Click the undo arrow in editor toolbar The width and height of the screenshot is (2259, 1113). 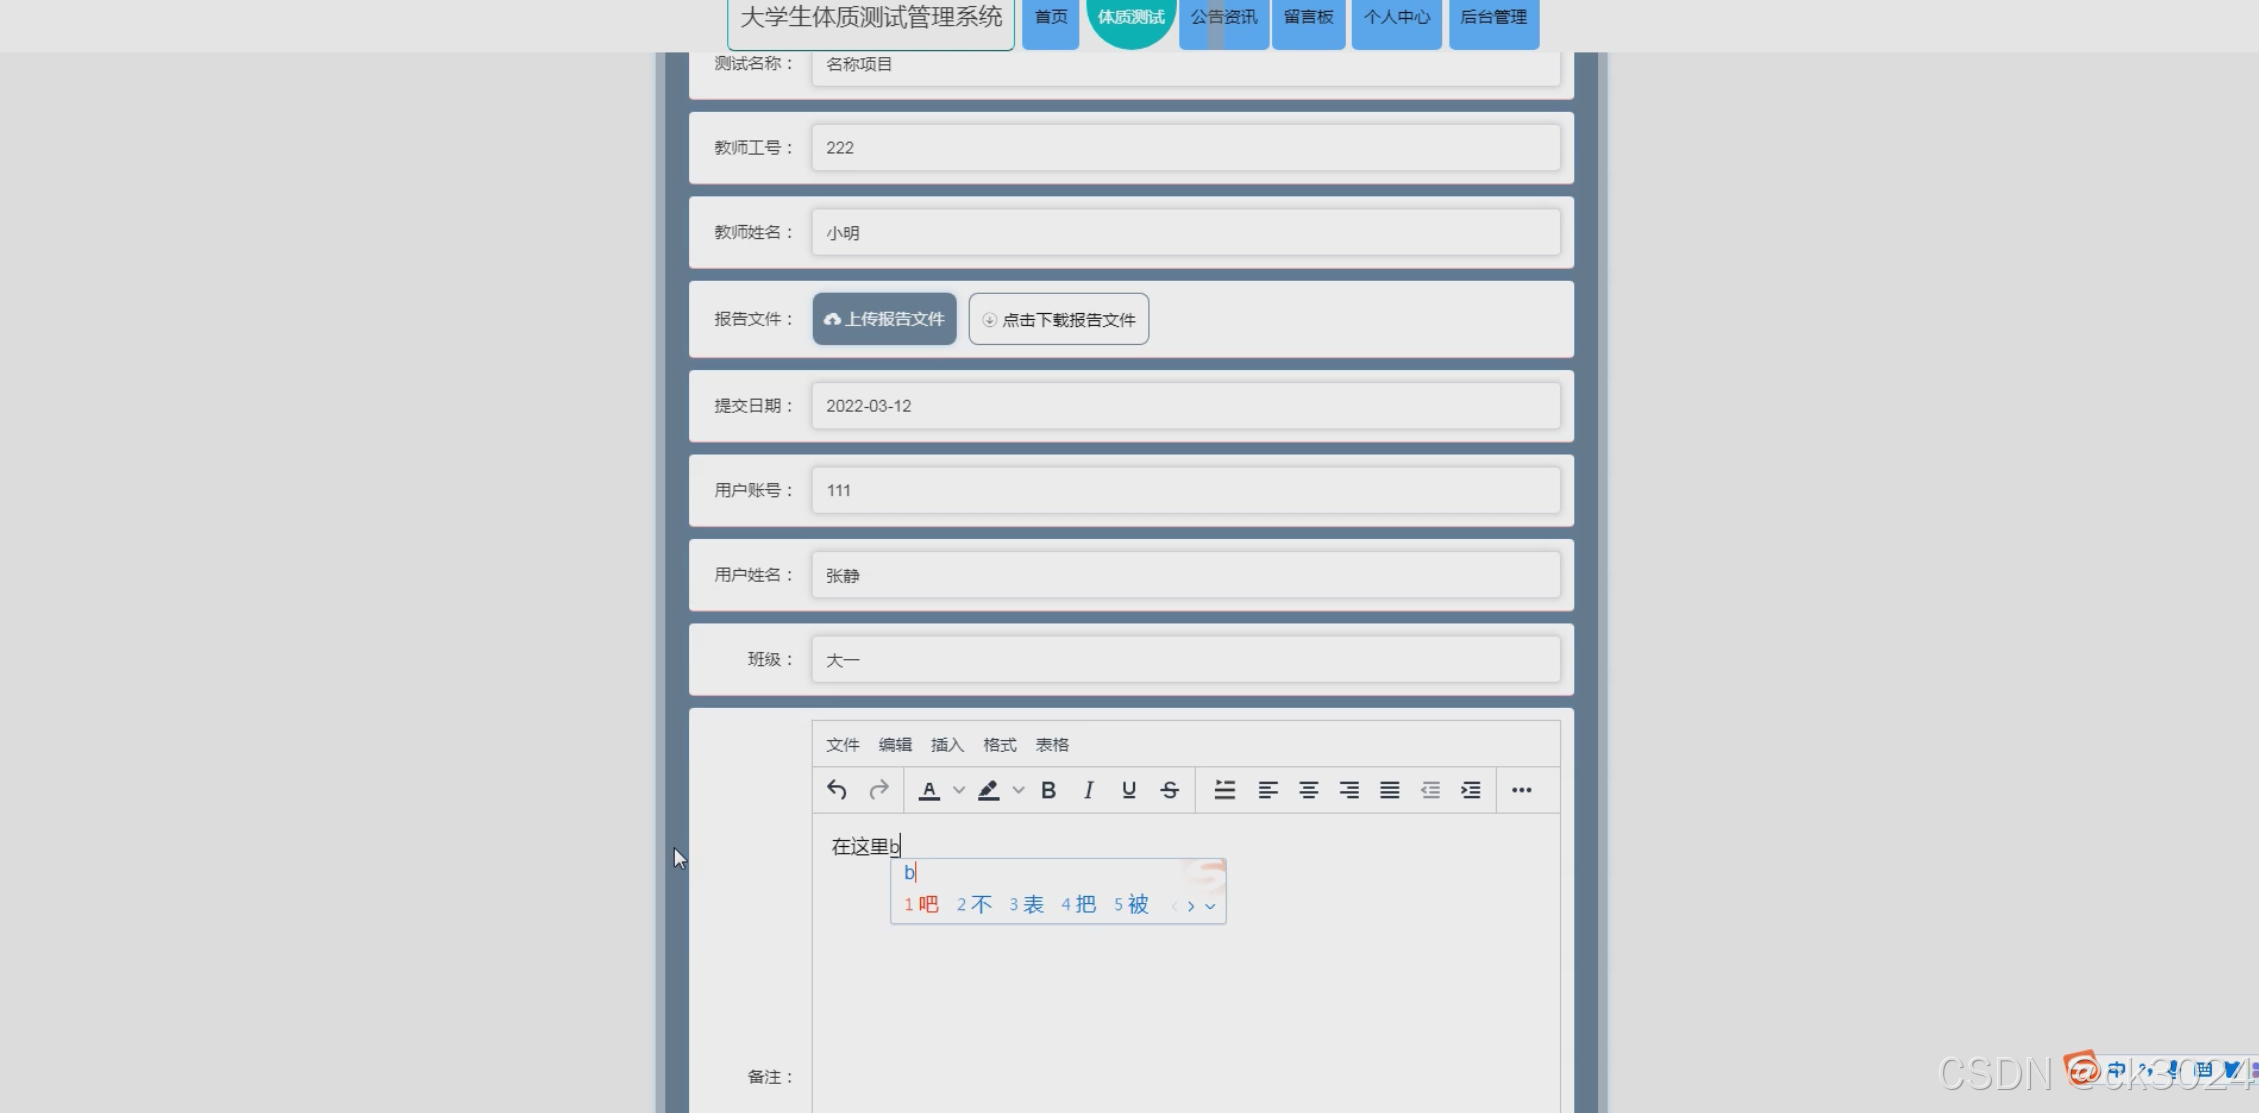click(837, 790)
